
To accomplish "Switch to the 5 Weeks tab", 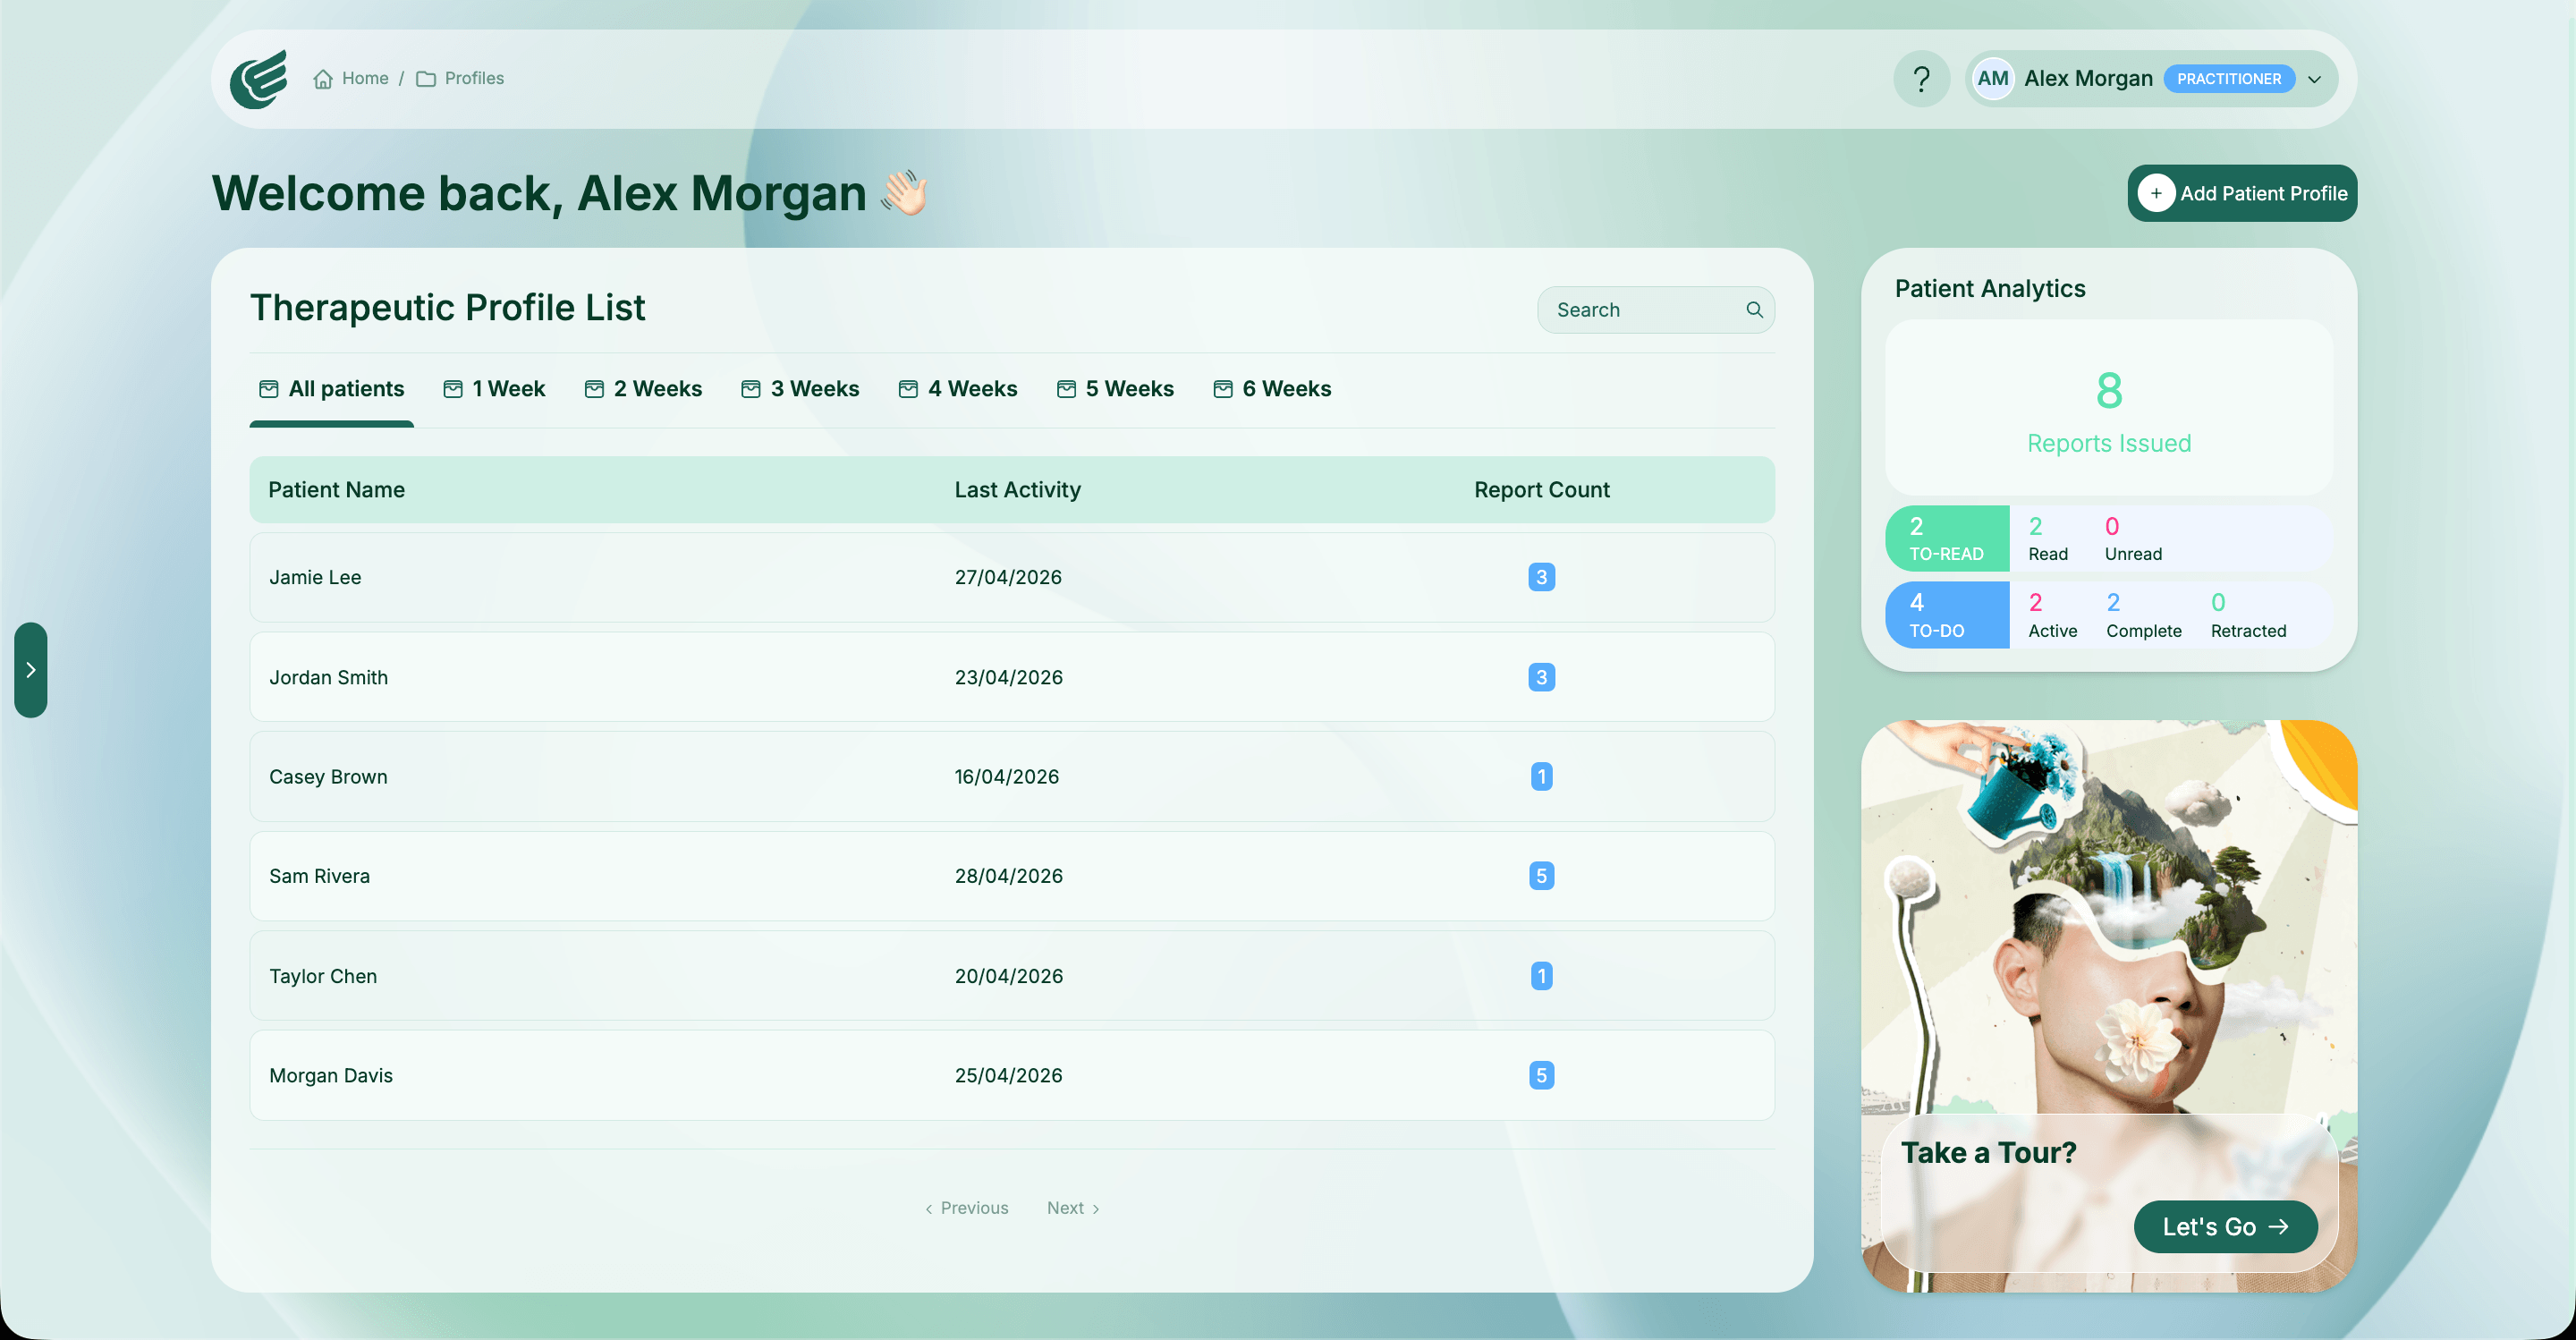I will (1115, 389).
